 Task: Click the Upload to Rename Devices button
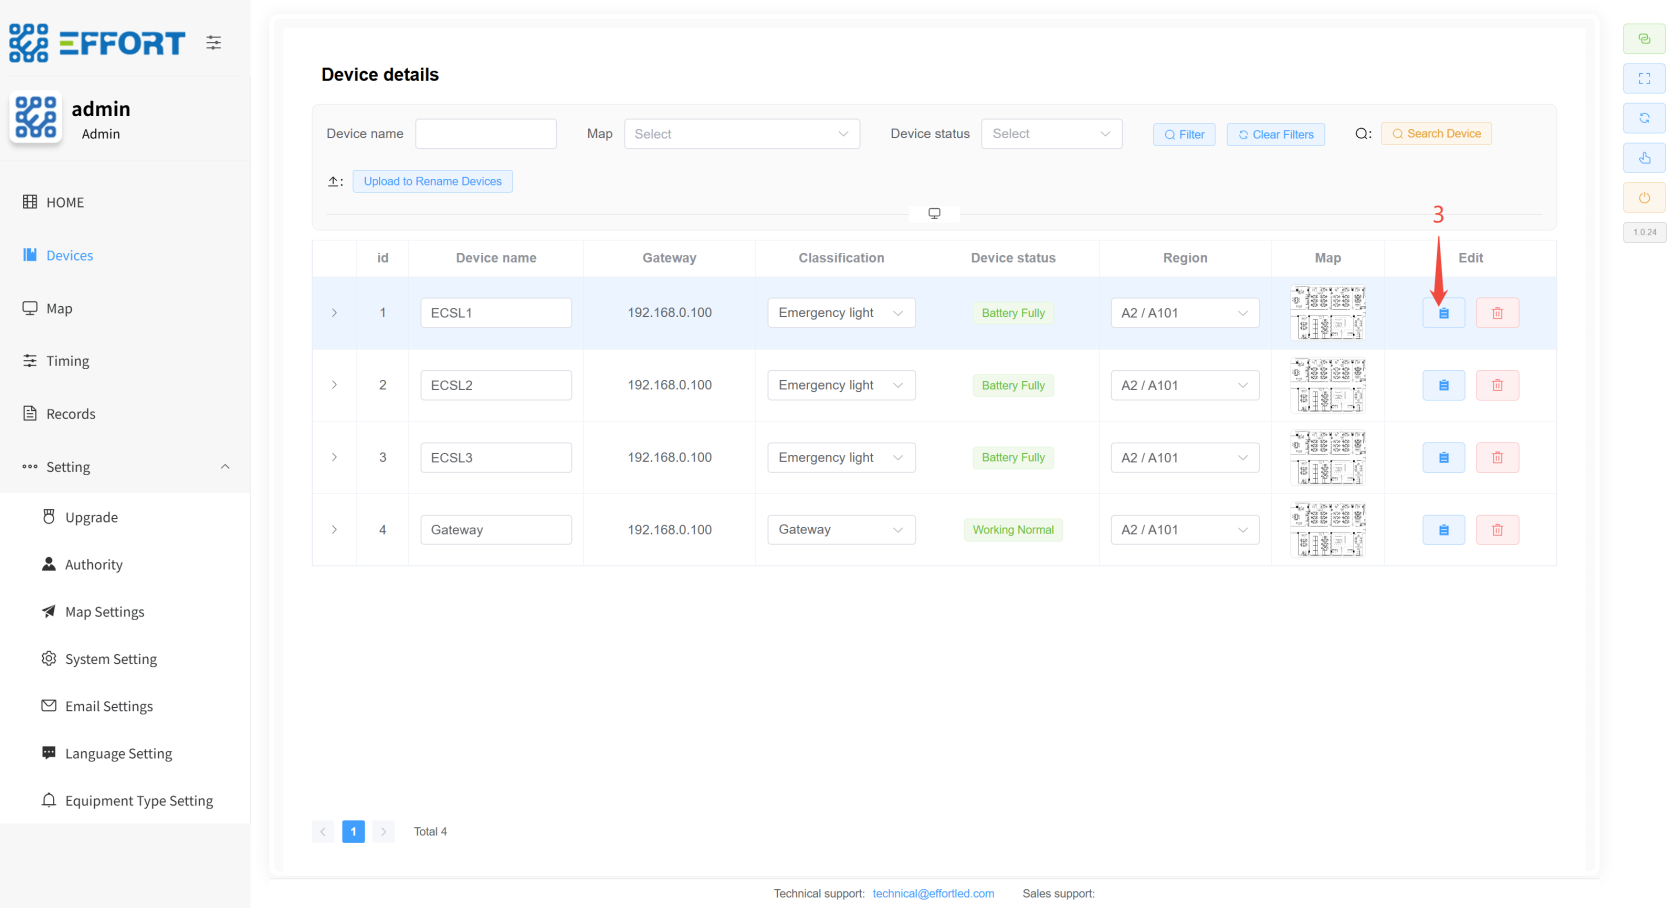point(432,181)
